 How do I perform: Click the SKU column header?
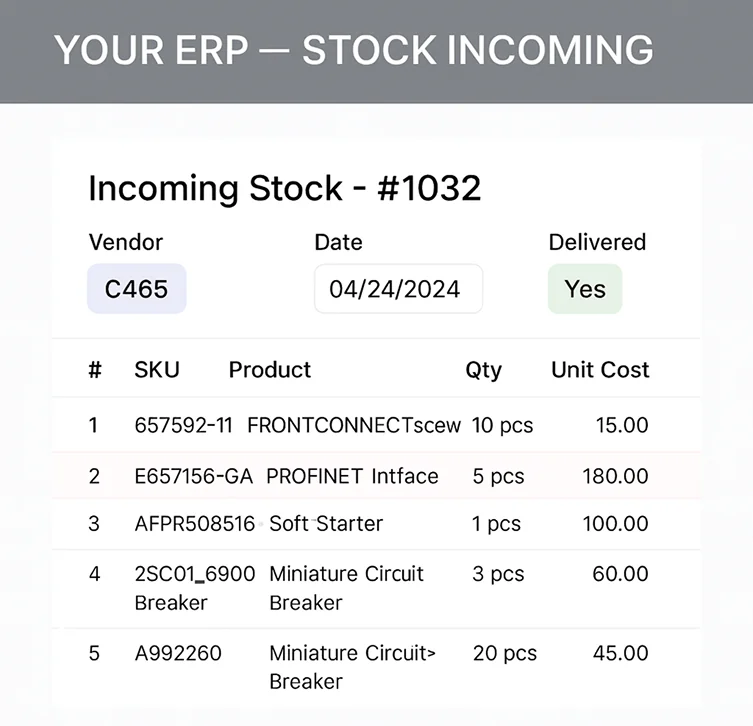pos(157,370)
